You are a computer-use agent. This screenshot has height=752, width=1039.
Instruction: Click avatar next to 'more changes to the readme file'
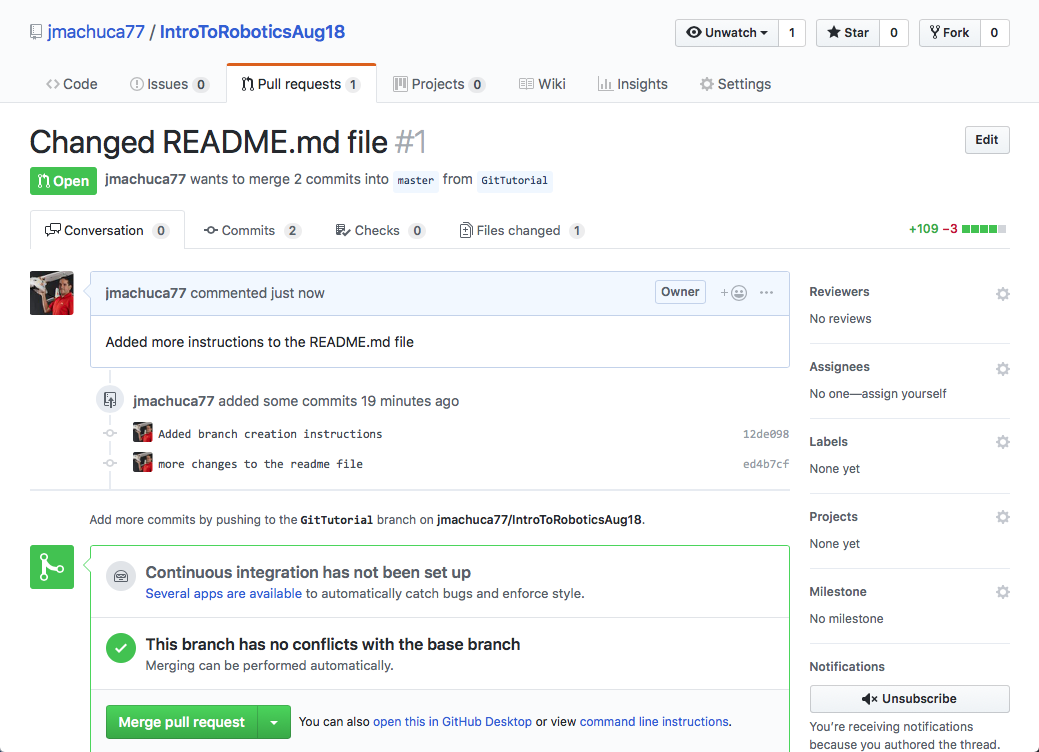coord(142,462)
